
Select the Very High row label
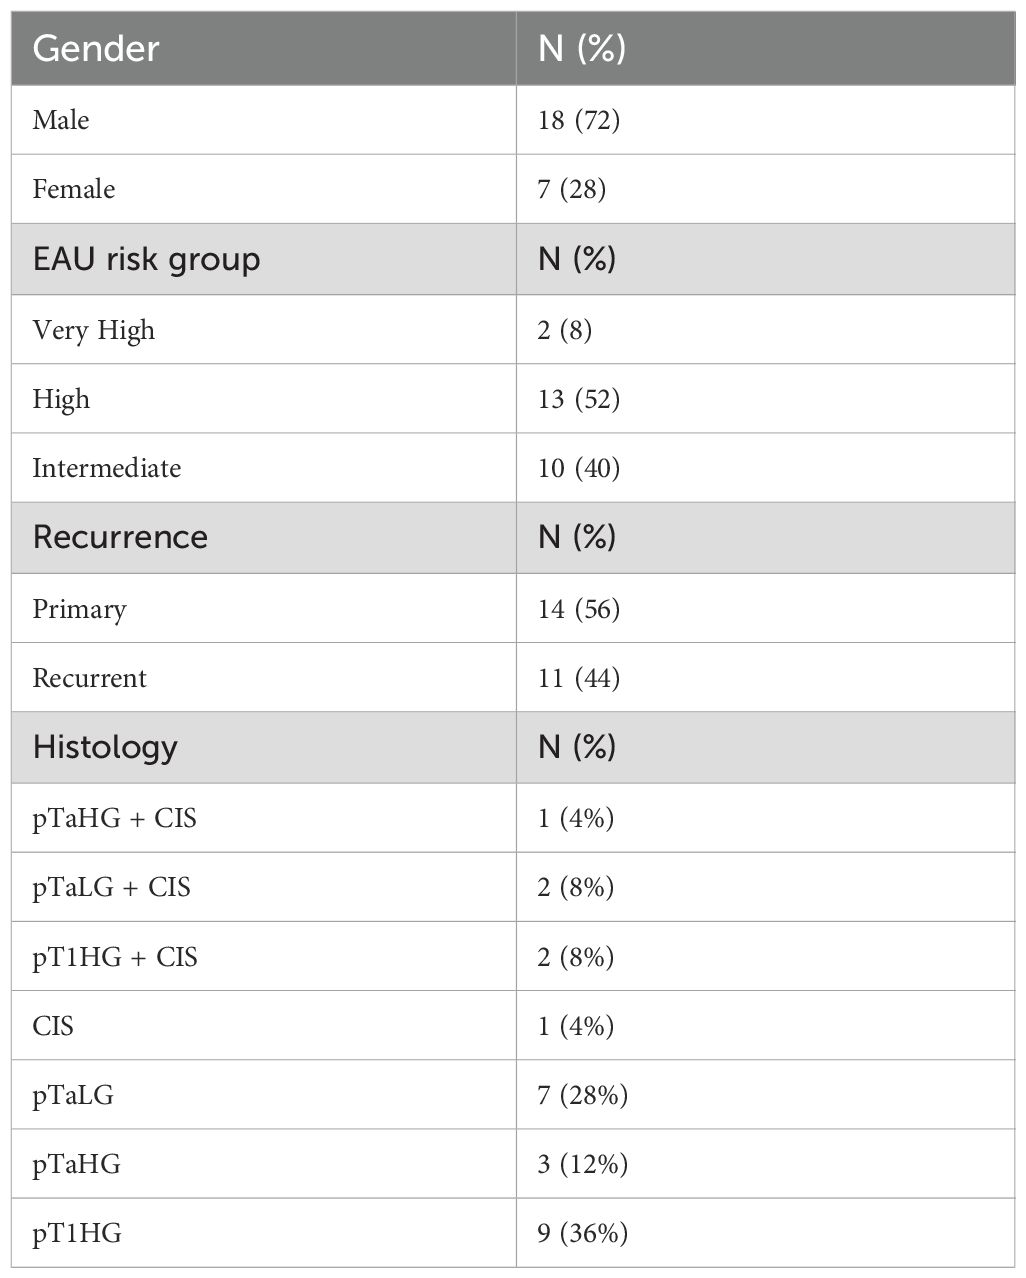[94, 330]
